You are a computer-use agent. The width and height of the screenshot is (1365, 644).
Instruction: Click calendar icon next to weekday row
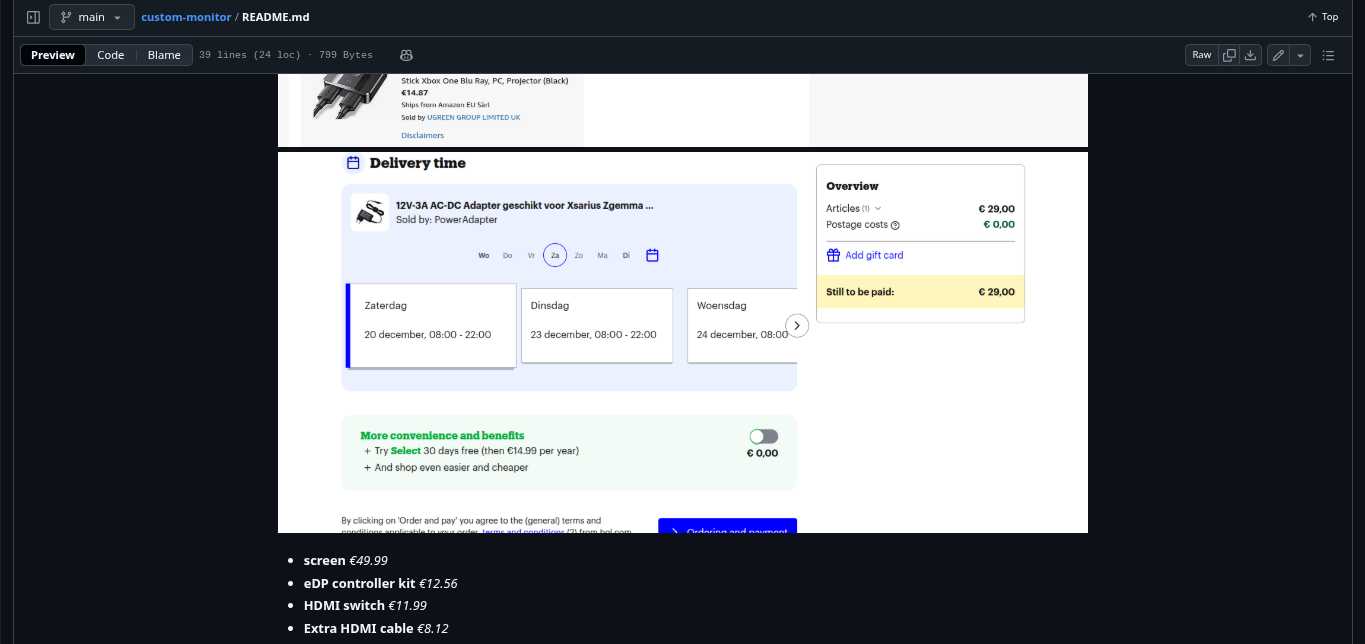click(x=652, y=255)
